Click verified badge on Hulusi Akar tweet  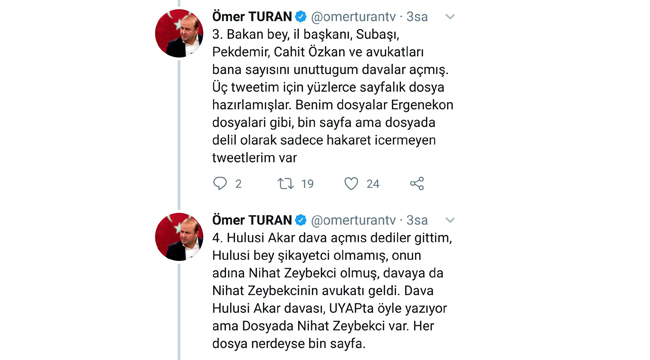[x=301, y=220]
